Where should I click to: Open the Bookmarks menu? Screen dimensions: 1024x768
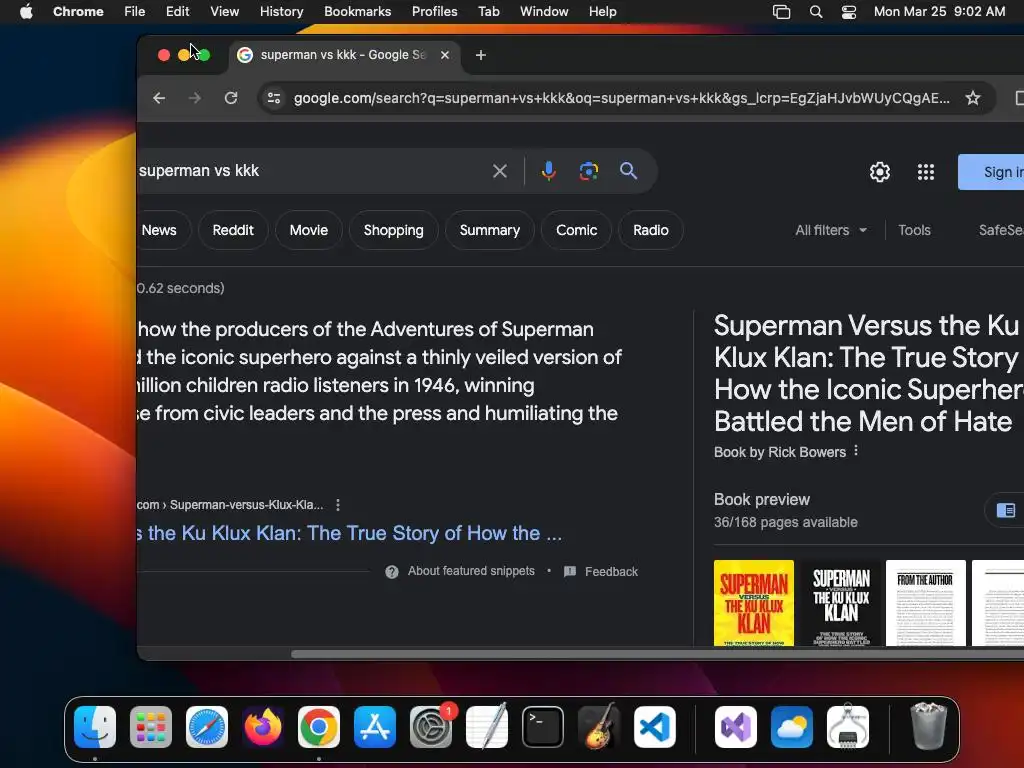coord(358,12)
